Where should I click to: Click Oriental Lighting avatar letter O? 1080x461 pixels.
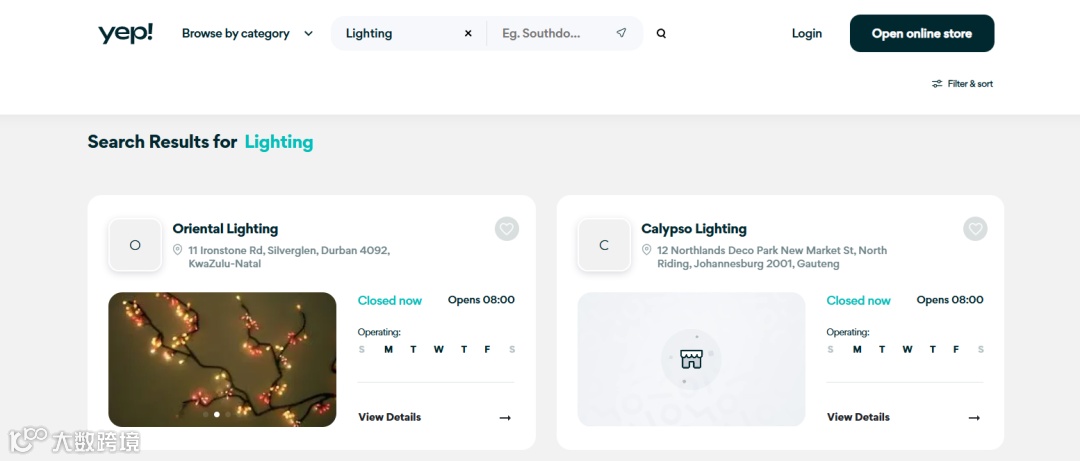pyautogui.click(x=135, y=245)
